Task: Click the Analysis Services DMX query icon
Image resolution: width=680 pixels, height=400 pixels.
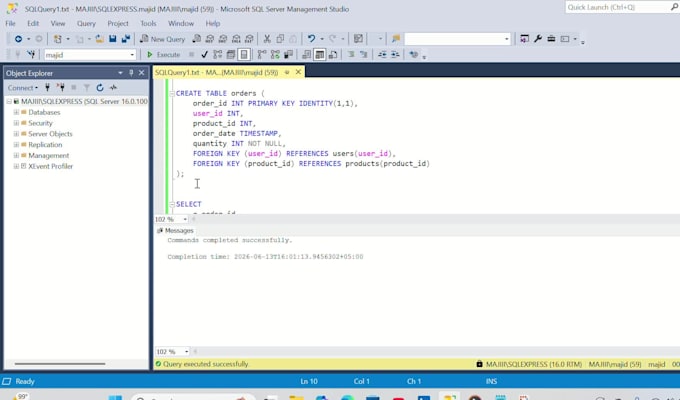Action: pyautogui.click(x=223, y=39)
